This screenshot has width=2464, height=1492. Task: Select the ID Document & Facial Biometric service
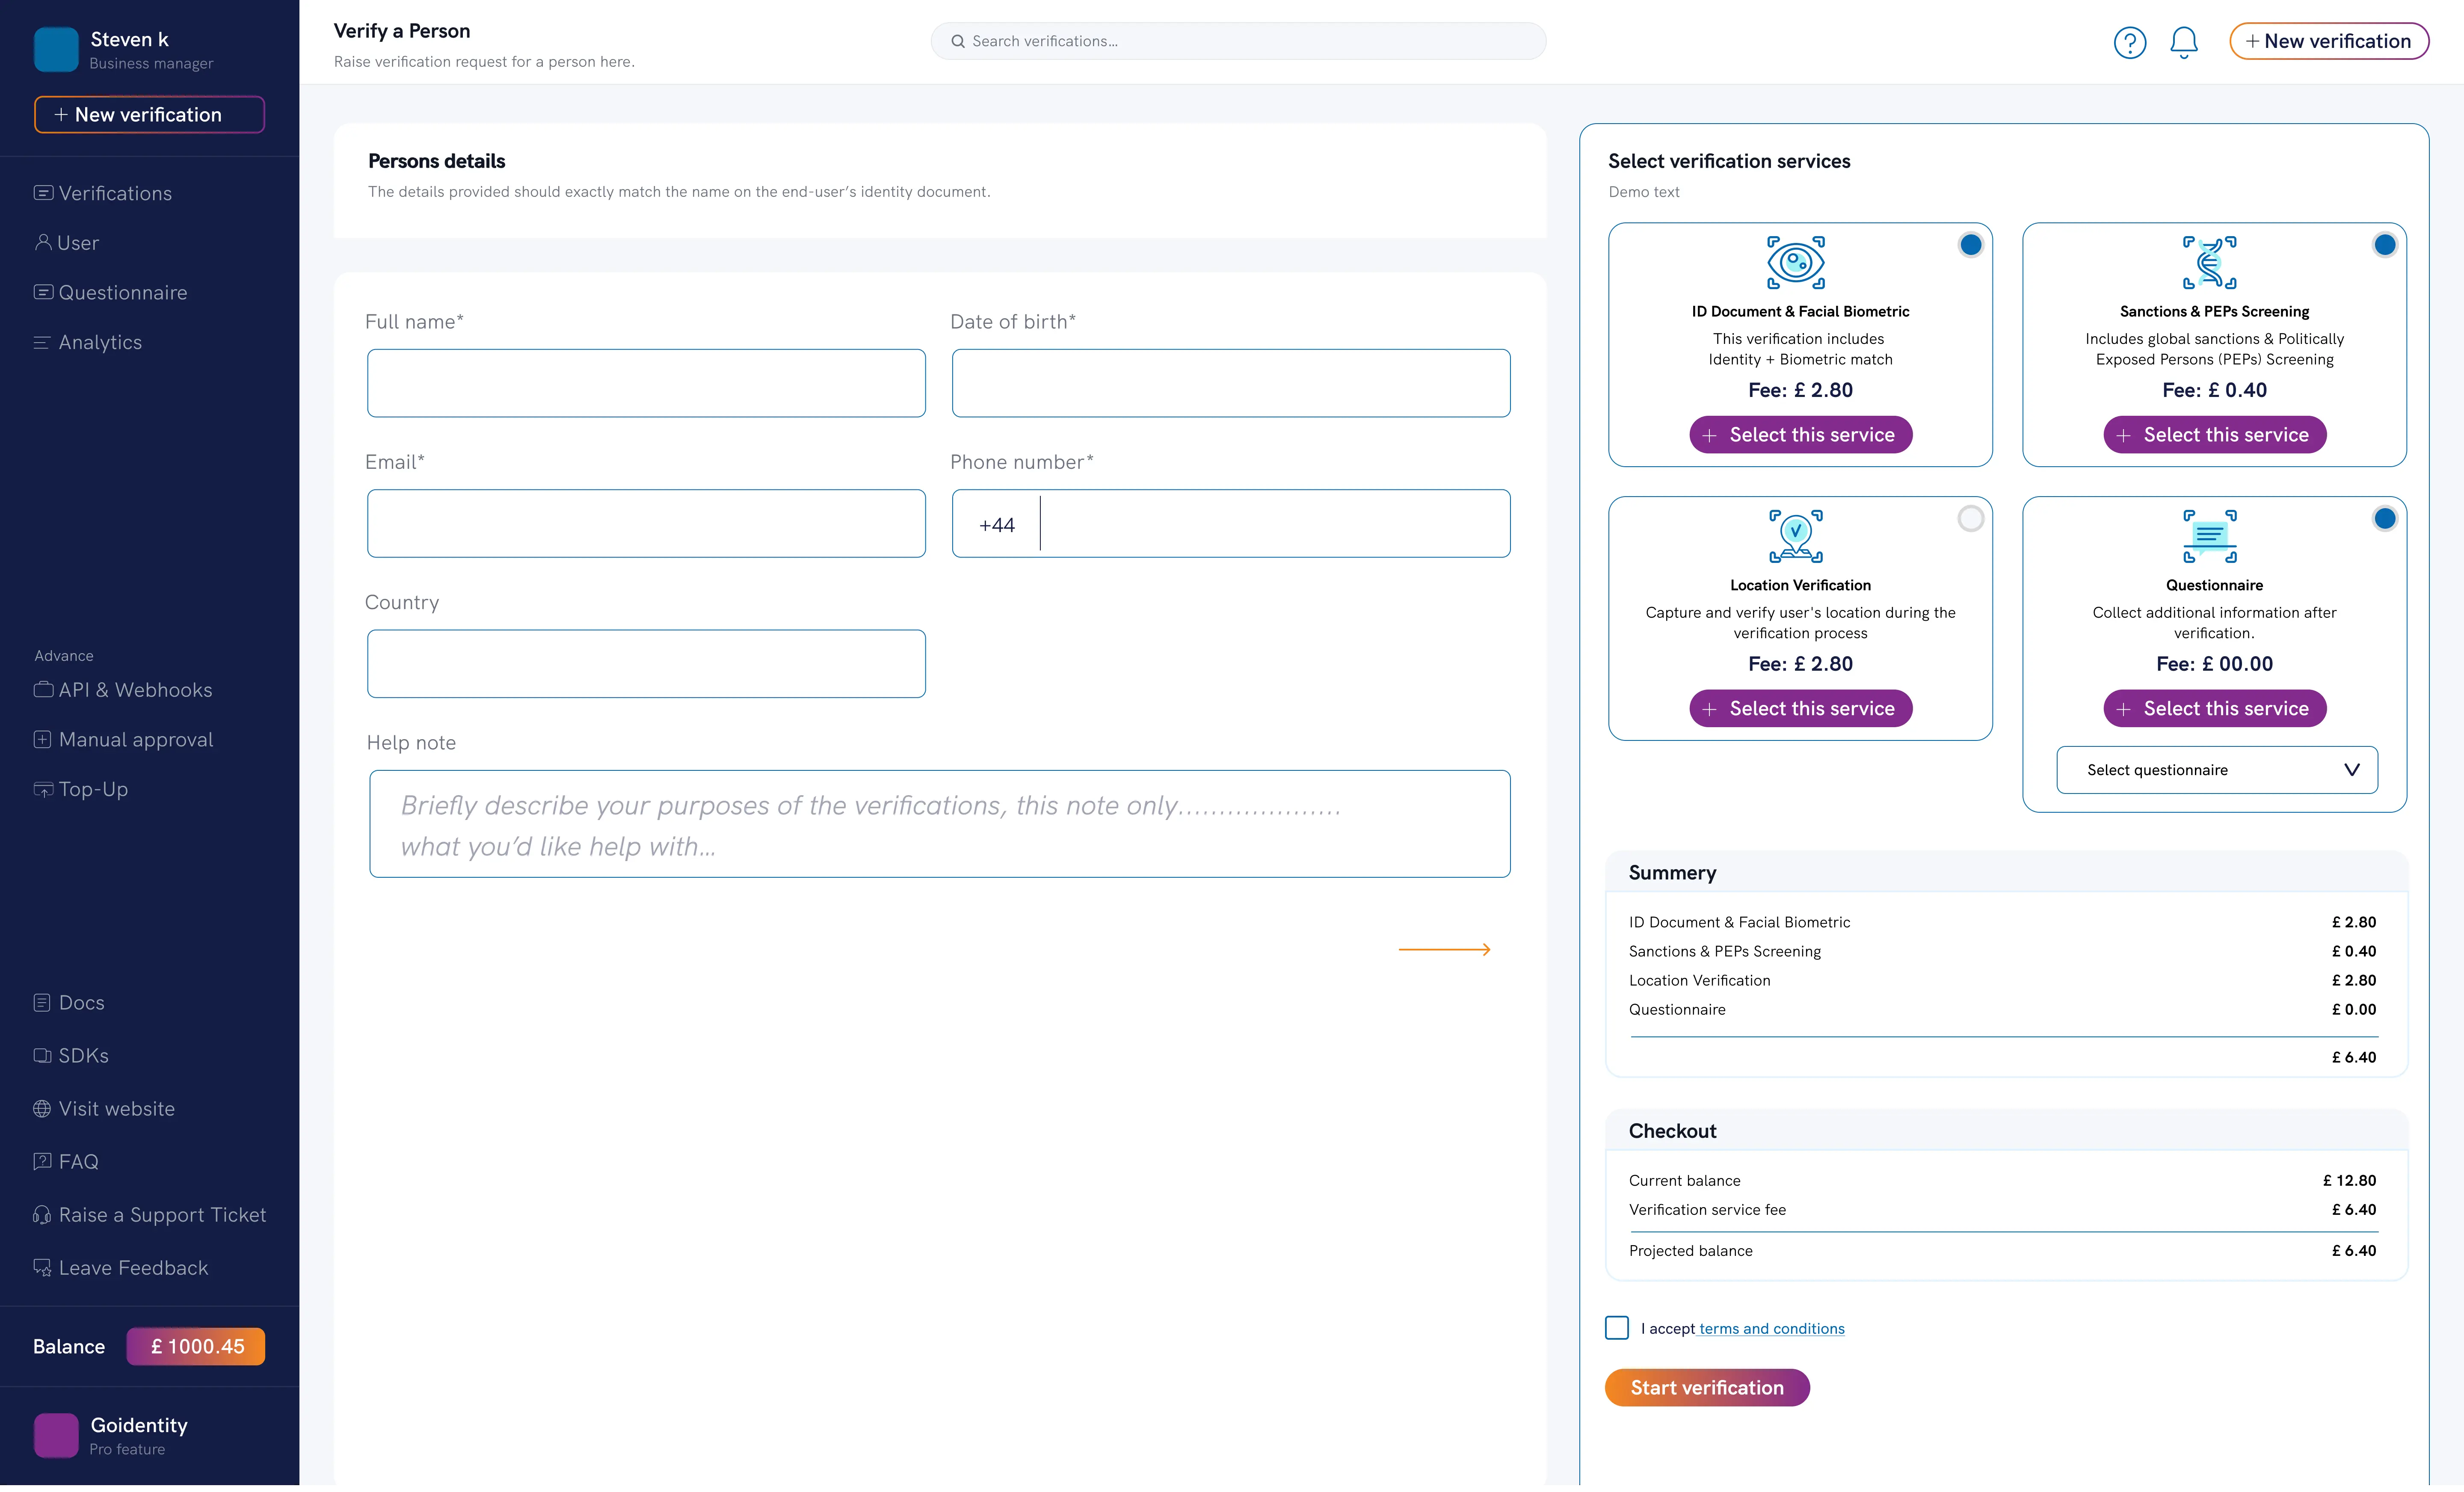click(1800, 435)
